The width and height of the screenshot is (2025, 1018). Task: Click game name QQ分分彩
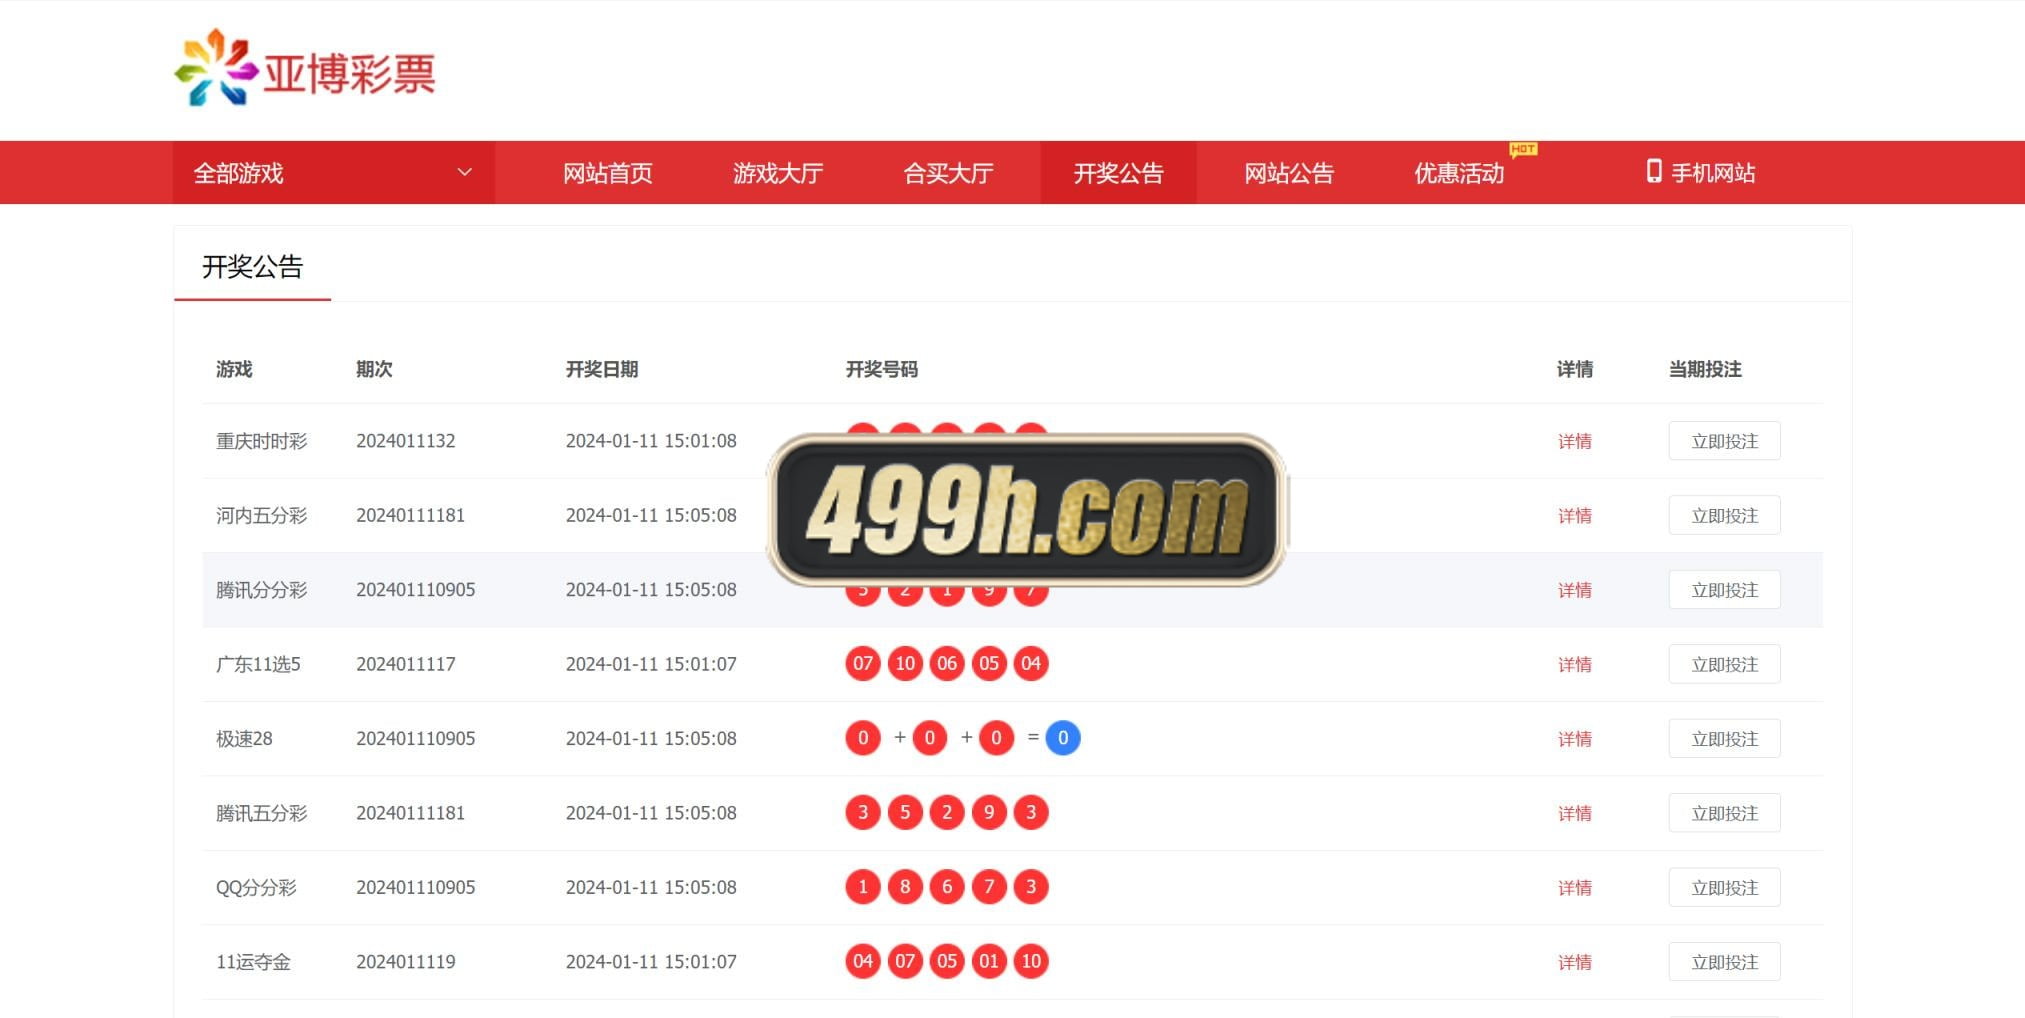(256, 888)
